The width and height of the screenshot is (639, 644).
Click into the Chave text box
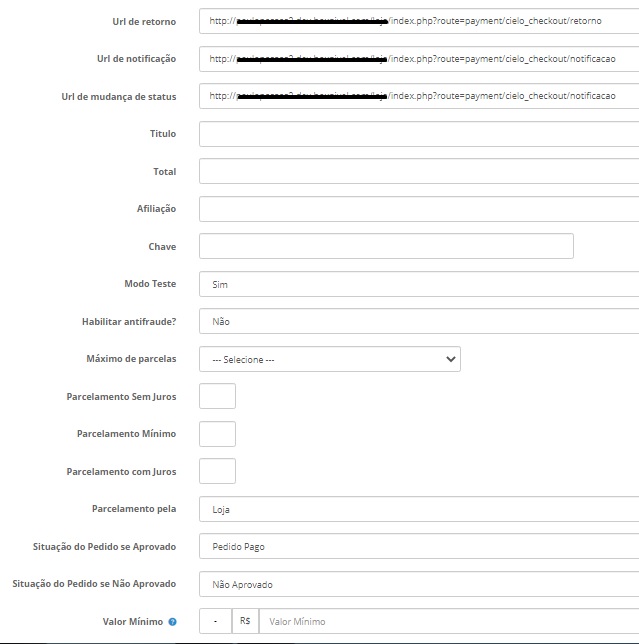point(386,246)
